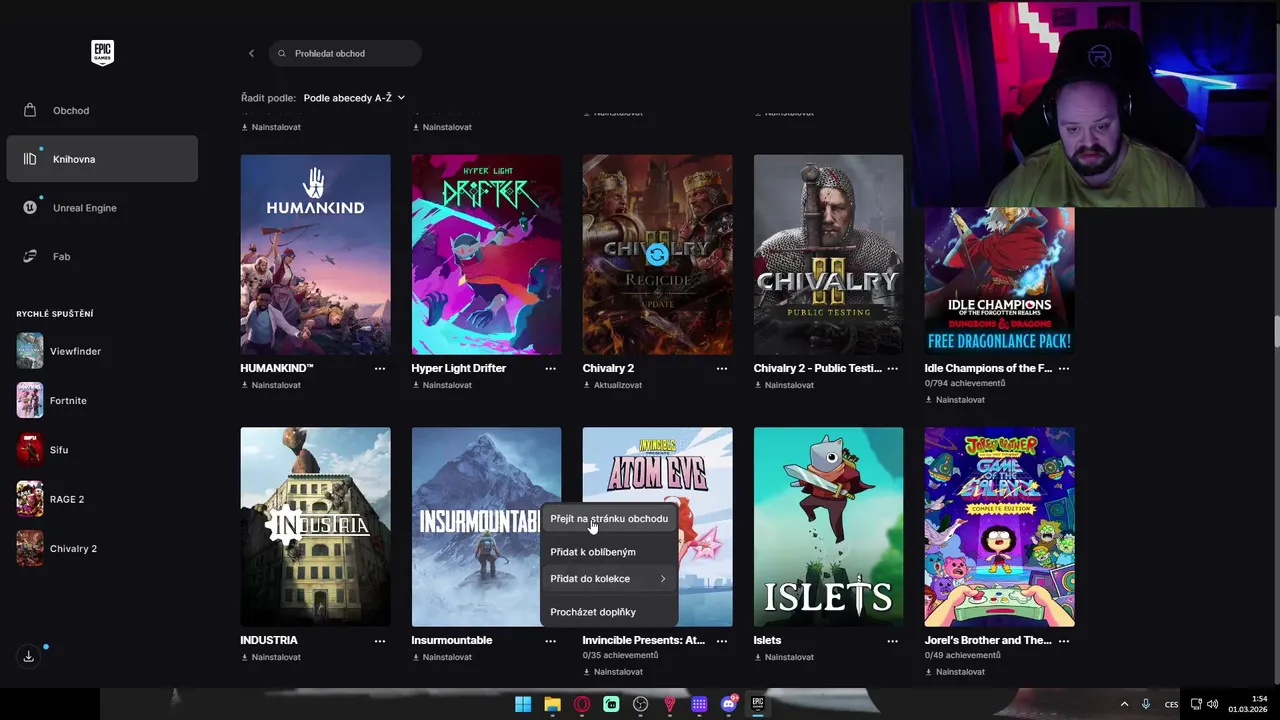The image size is (1280, 720).
Task: Open HUMANKIND cover thumbnail
Action: (x=315, y=254)
